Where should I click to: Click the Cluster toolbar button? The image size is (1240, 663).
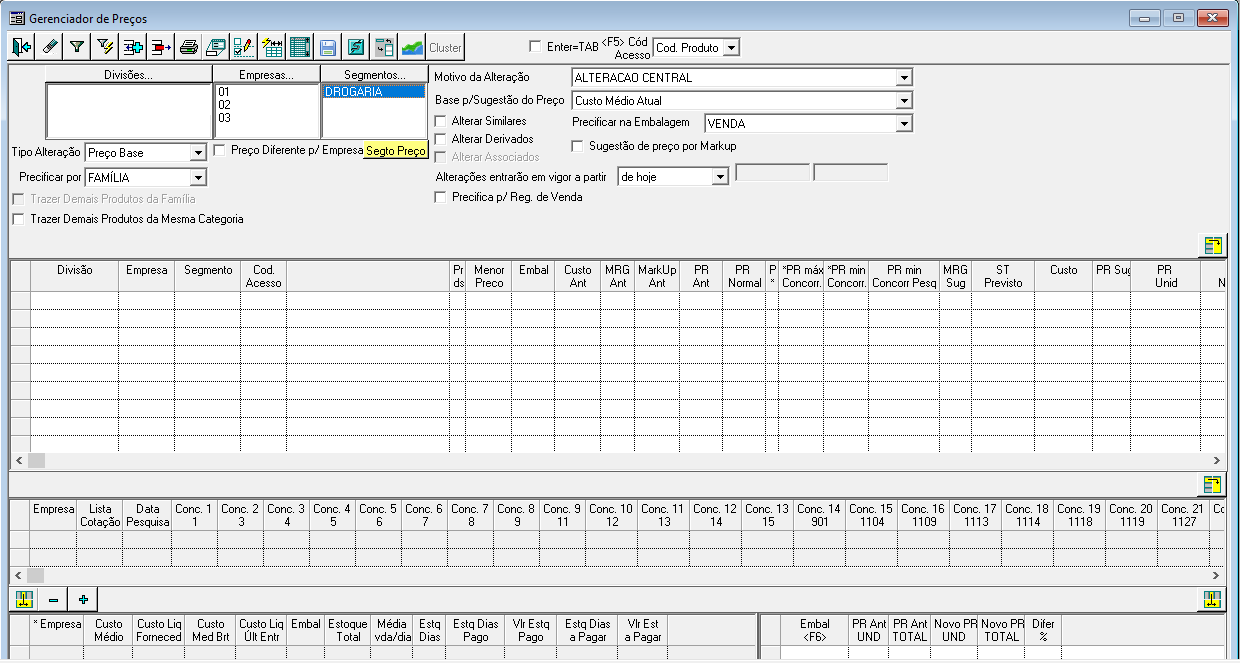pyautogui.click(x=445, y=47)
